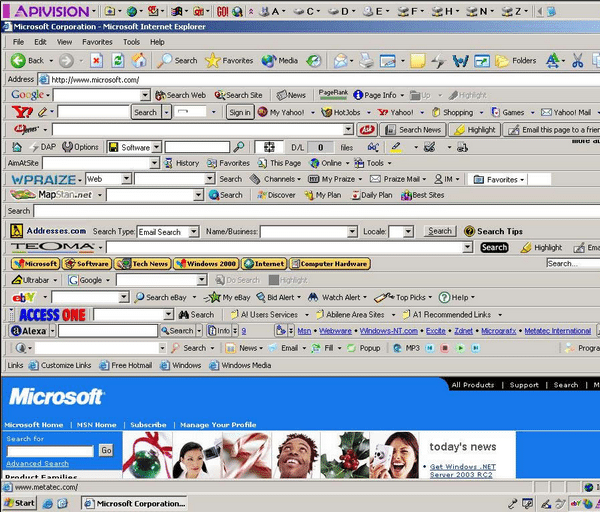Click the Ask Jeeves Search News button

point(412,130)
